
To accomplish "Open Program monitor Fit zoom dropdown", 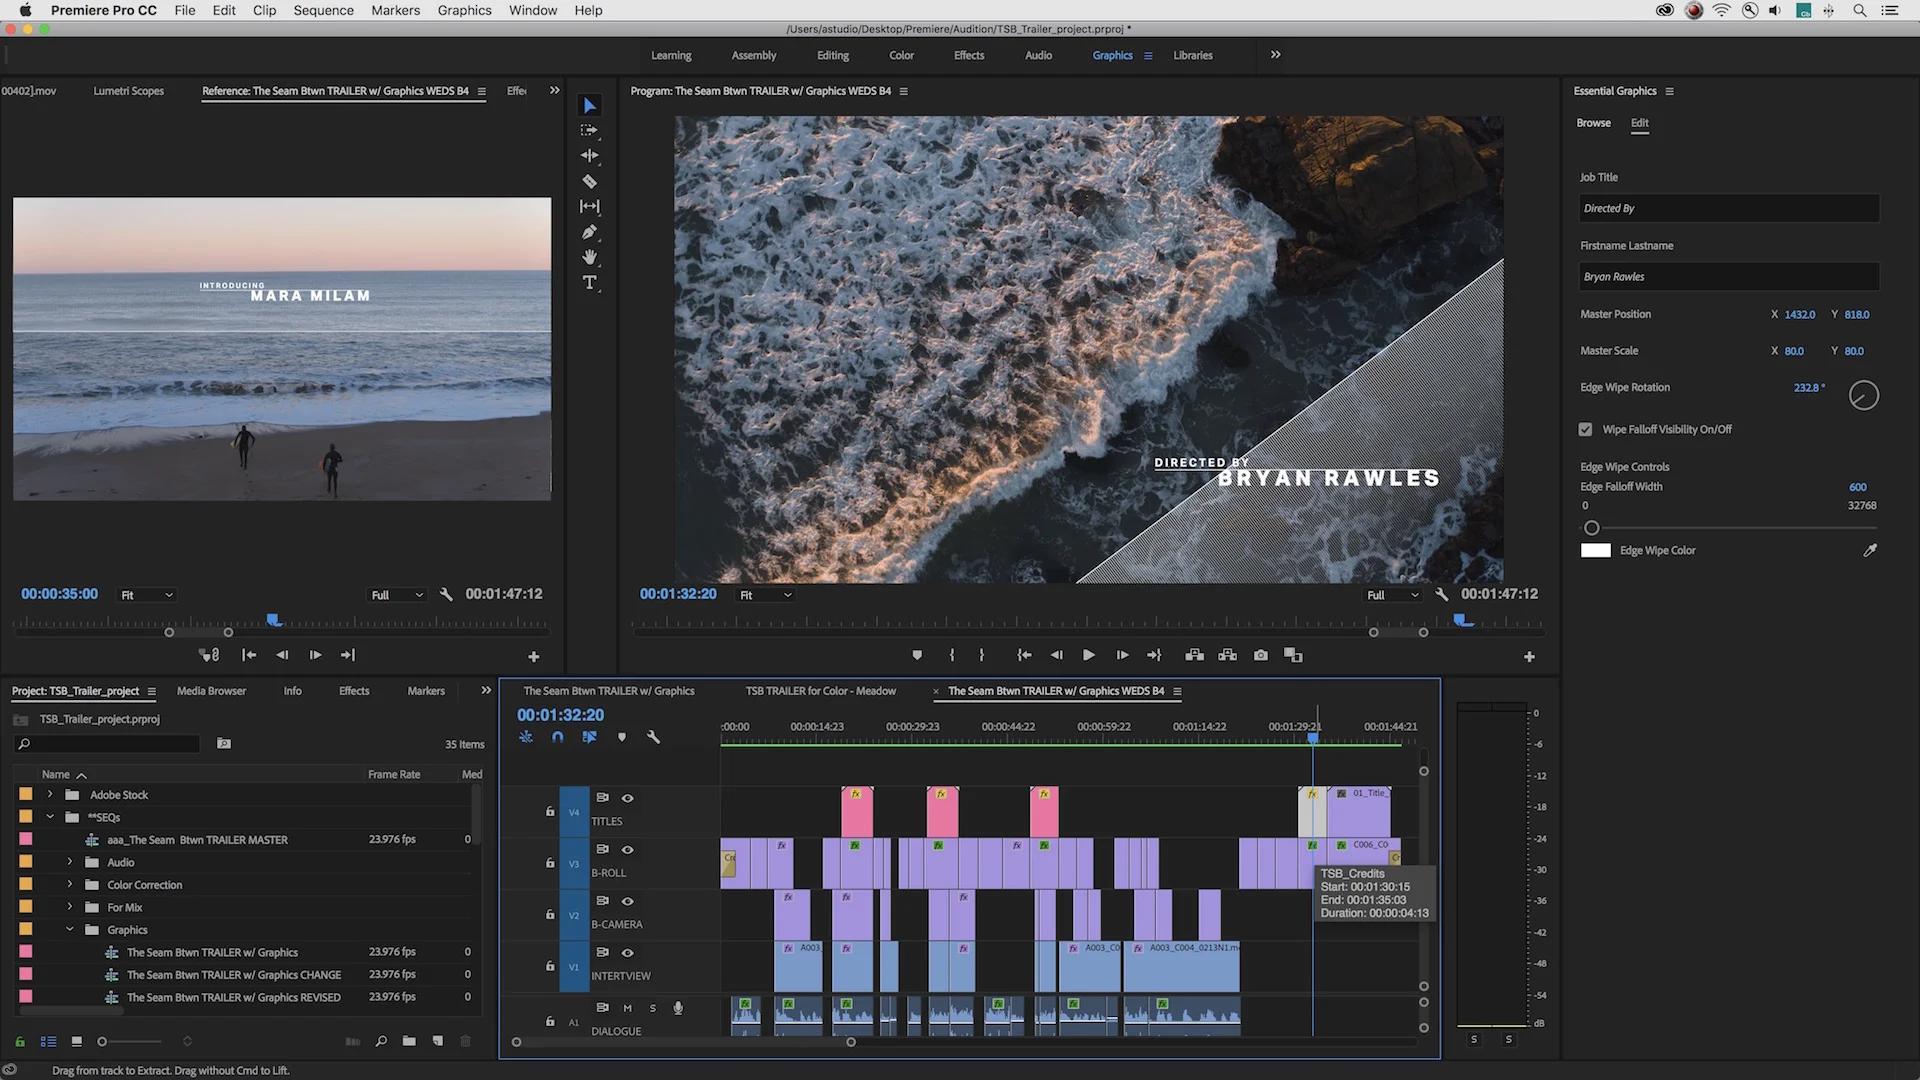I will pos(766,595).
